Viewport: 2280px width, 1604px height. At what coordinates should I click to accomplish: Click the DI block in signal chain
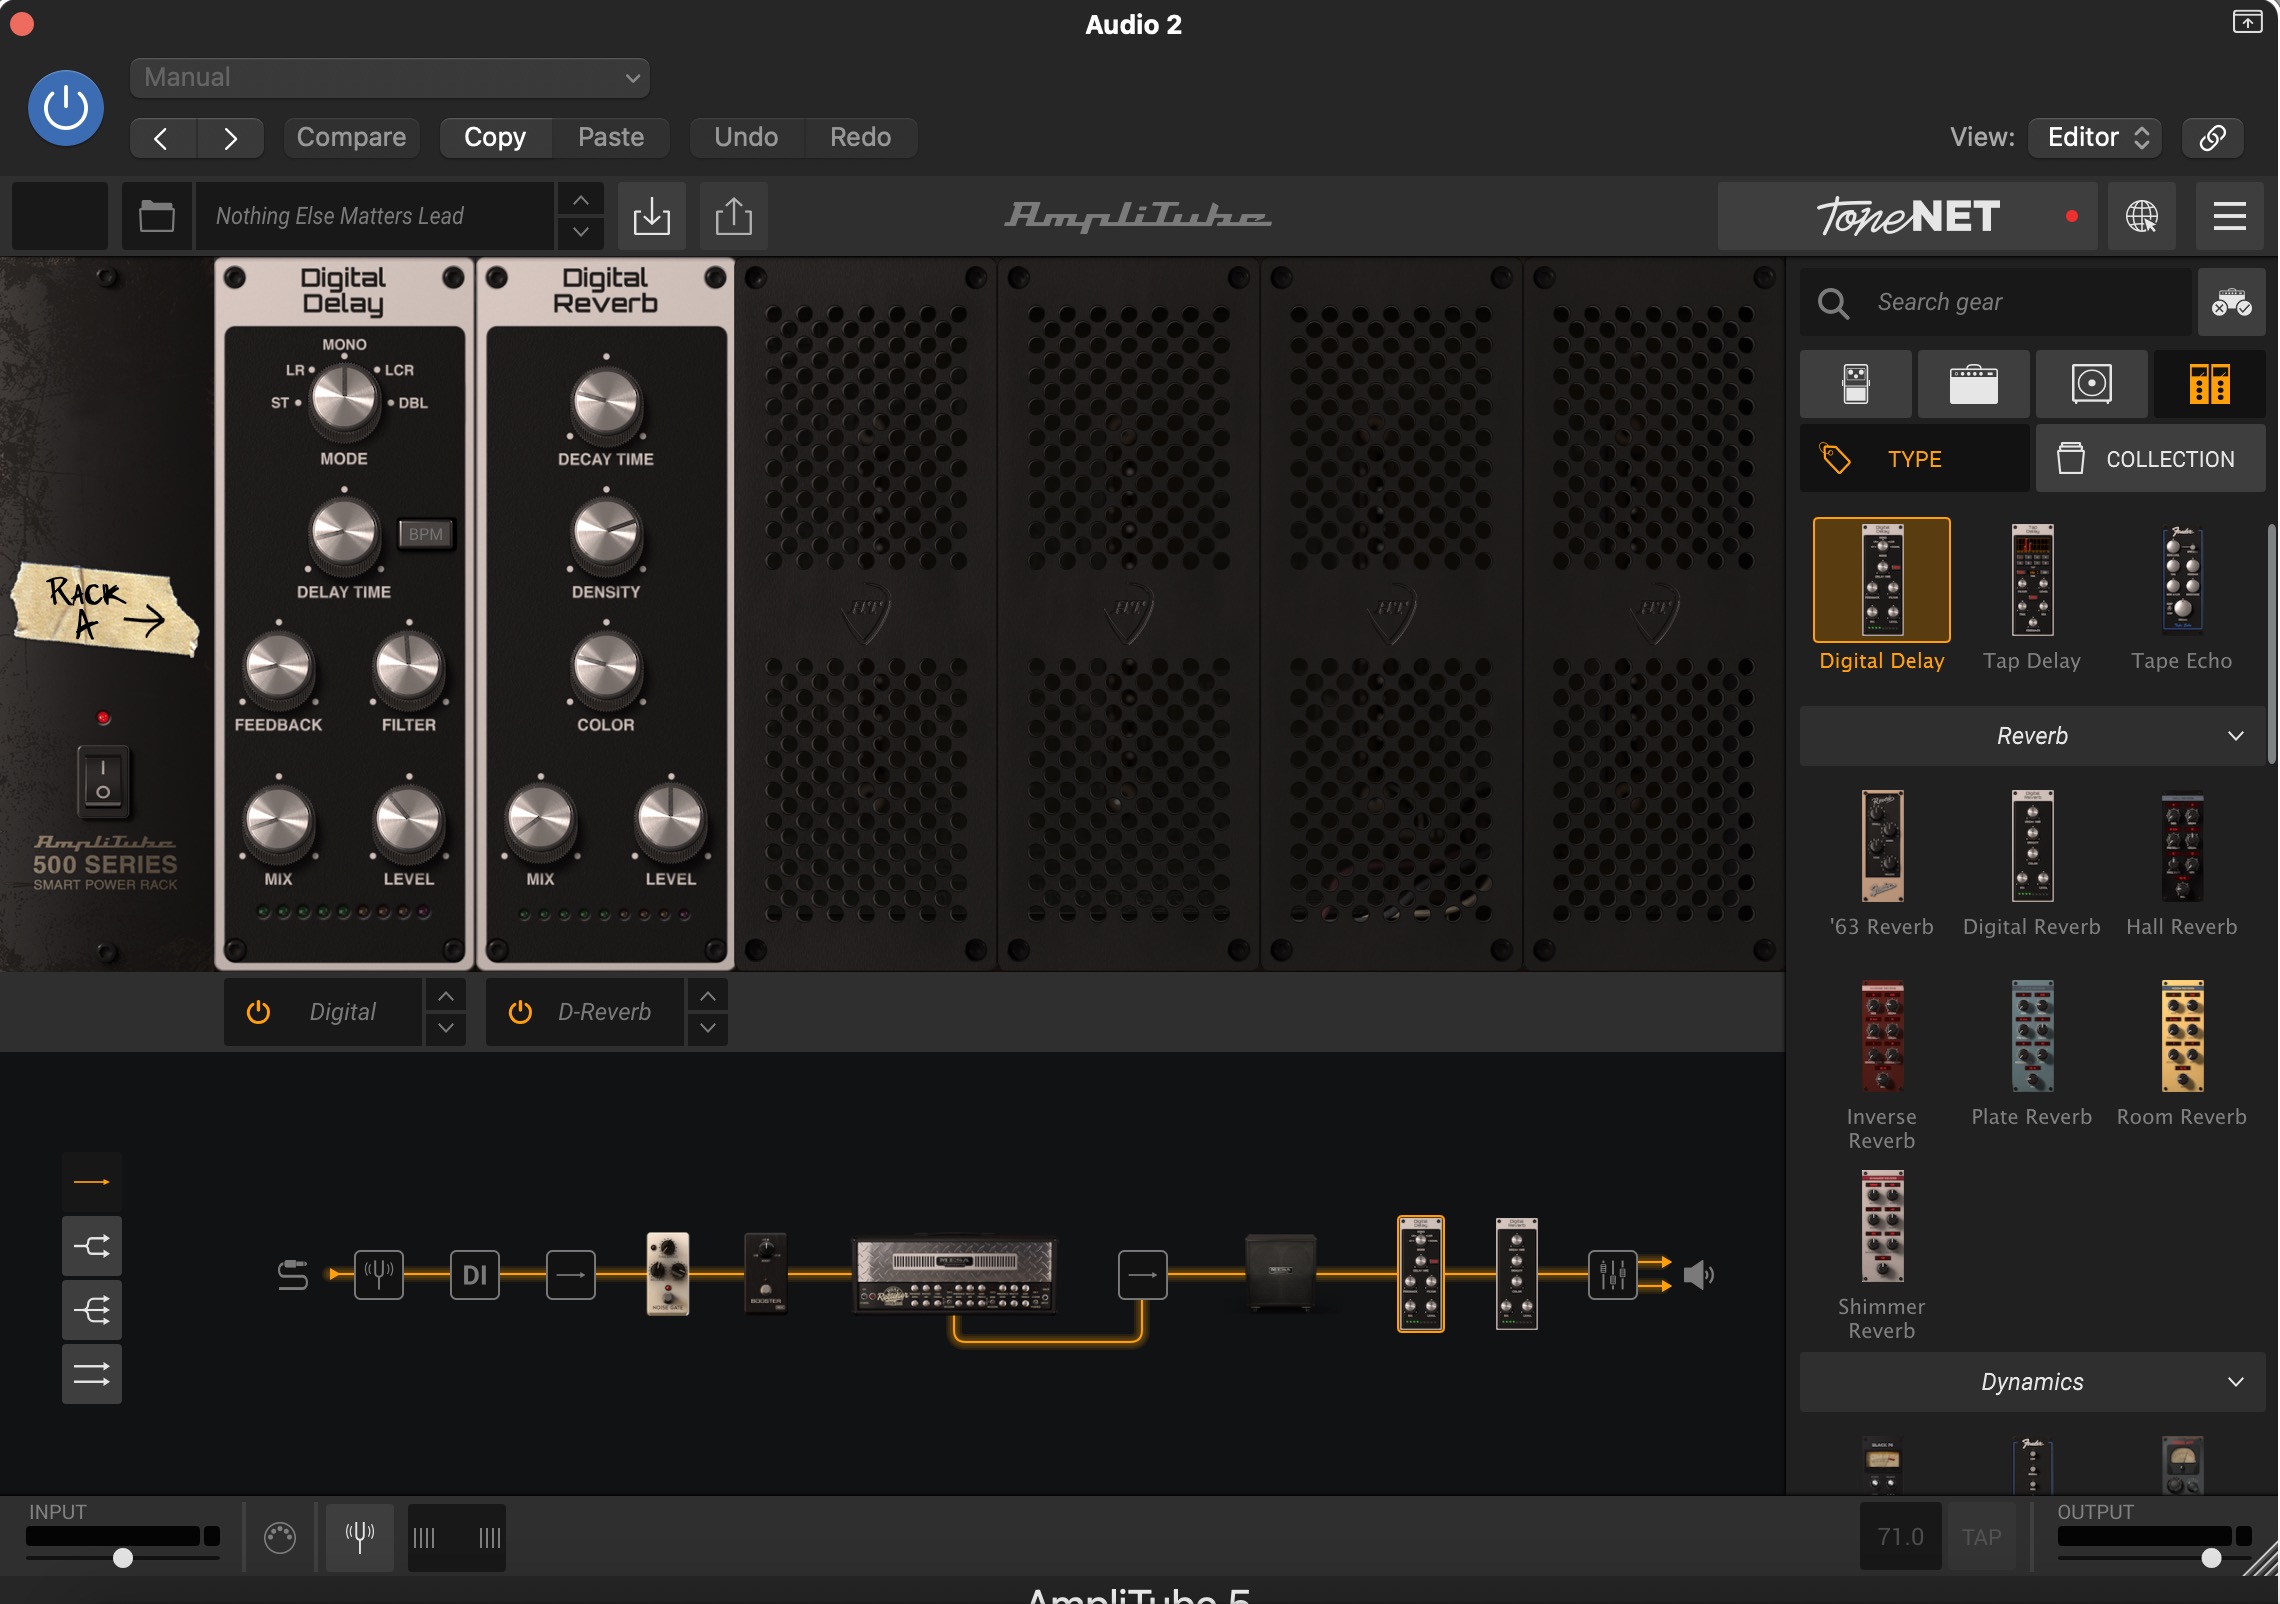coord(475,1275)
